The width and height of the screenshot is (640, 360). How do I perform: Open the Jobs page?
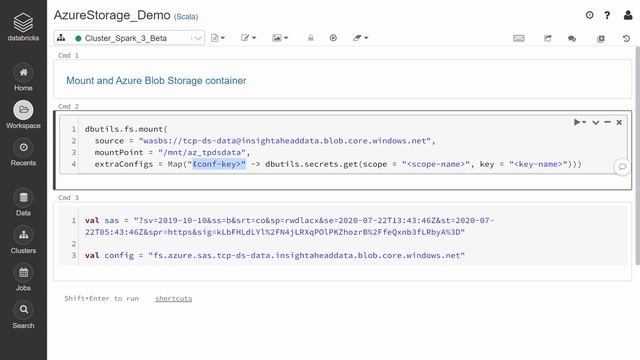coord(23,277)
